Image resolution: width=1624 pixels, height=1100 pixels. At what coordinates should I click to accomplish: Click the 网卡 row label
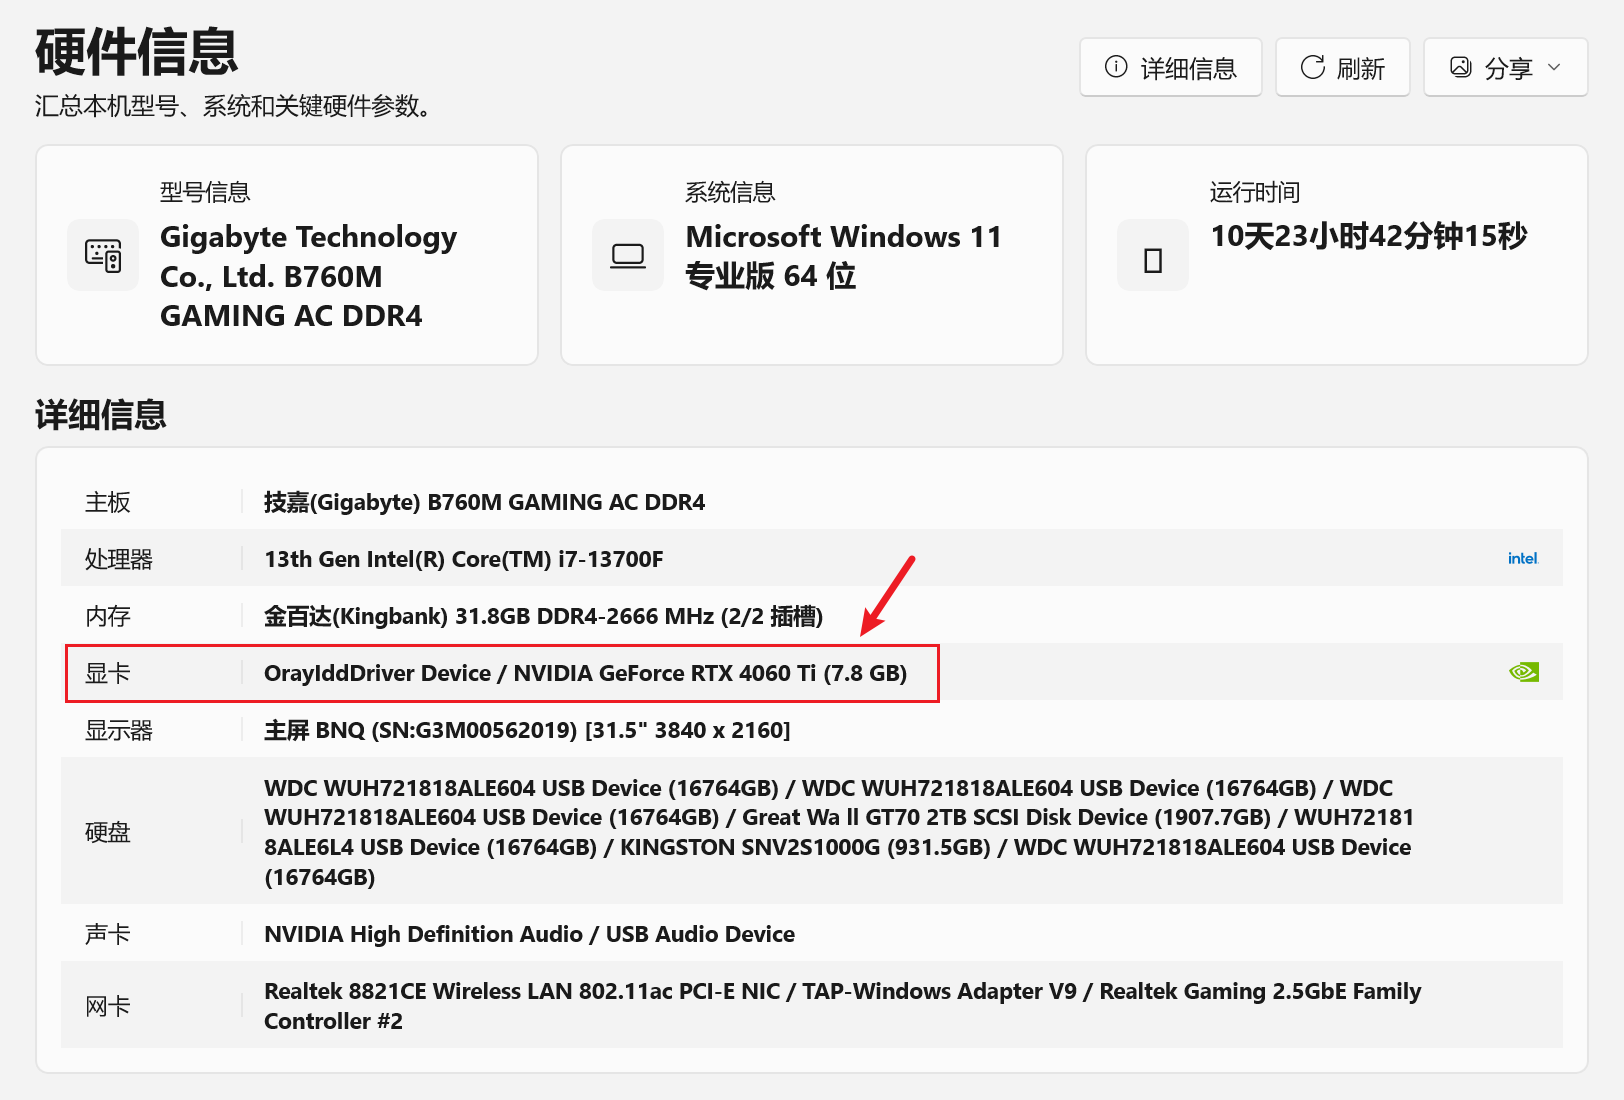[108, 1006]
